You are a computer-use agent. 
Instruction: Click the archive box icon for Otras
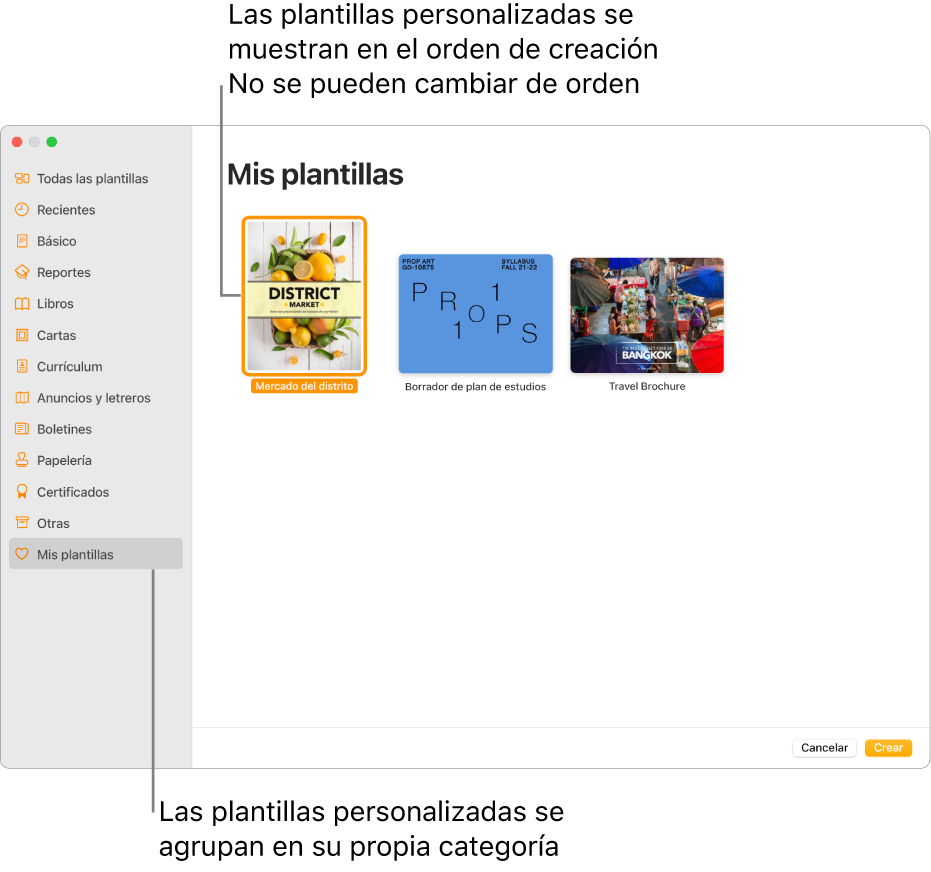click(x=22, y=523)
